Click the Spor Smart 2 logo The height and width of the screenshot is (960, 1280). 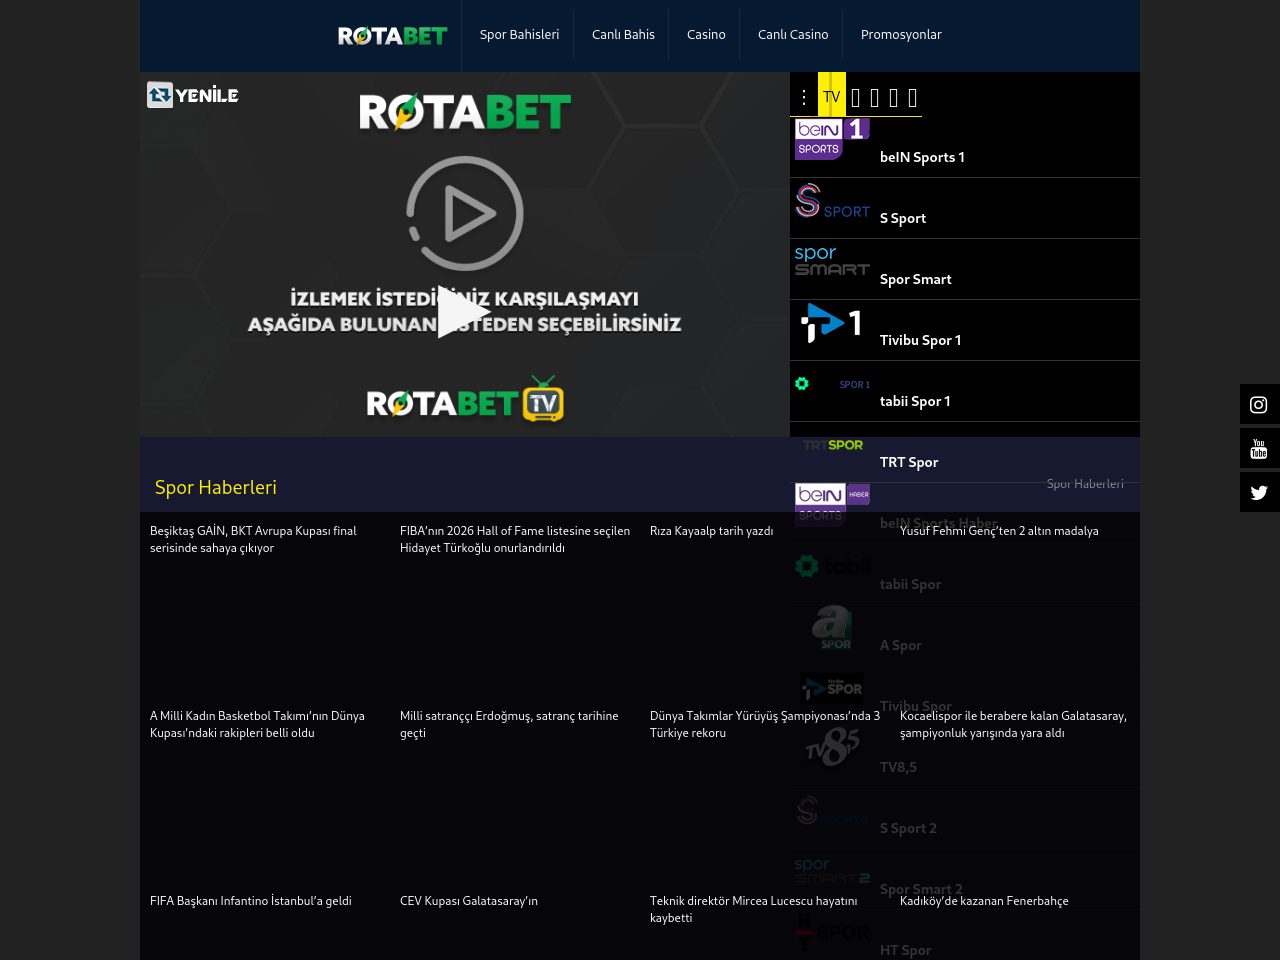click(x=832, y=871)
